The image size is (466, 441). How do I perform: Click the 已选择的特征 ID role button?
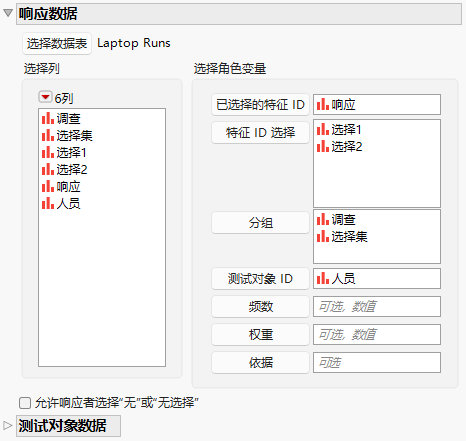coord(260,105)
